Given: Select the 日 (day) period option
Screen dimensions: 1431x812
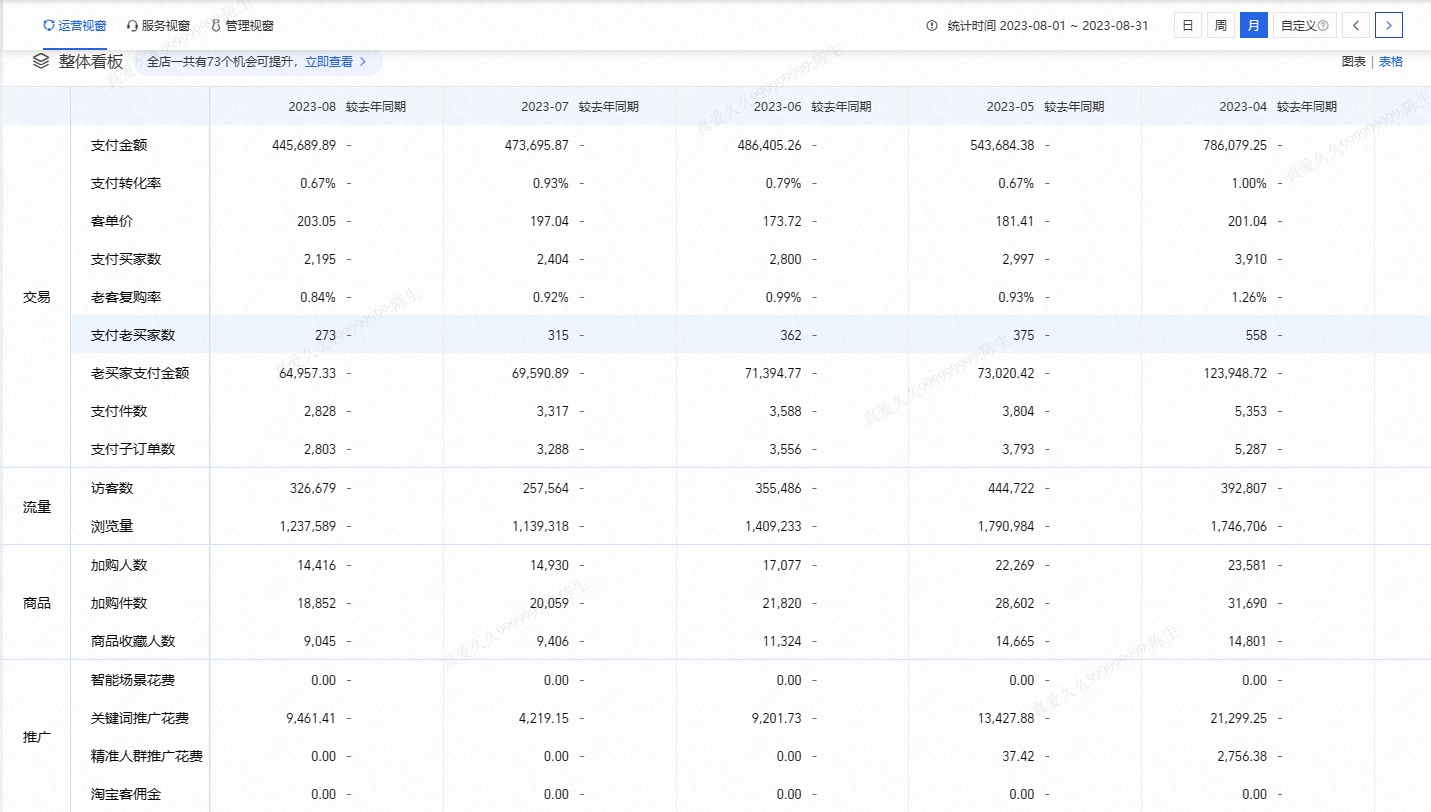Looking at the screenshot, I should click(x=1187, y=26).
